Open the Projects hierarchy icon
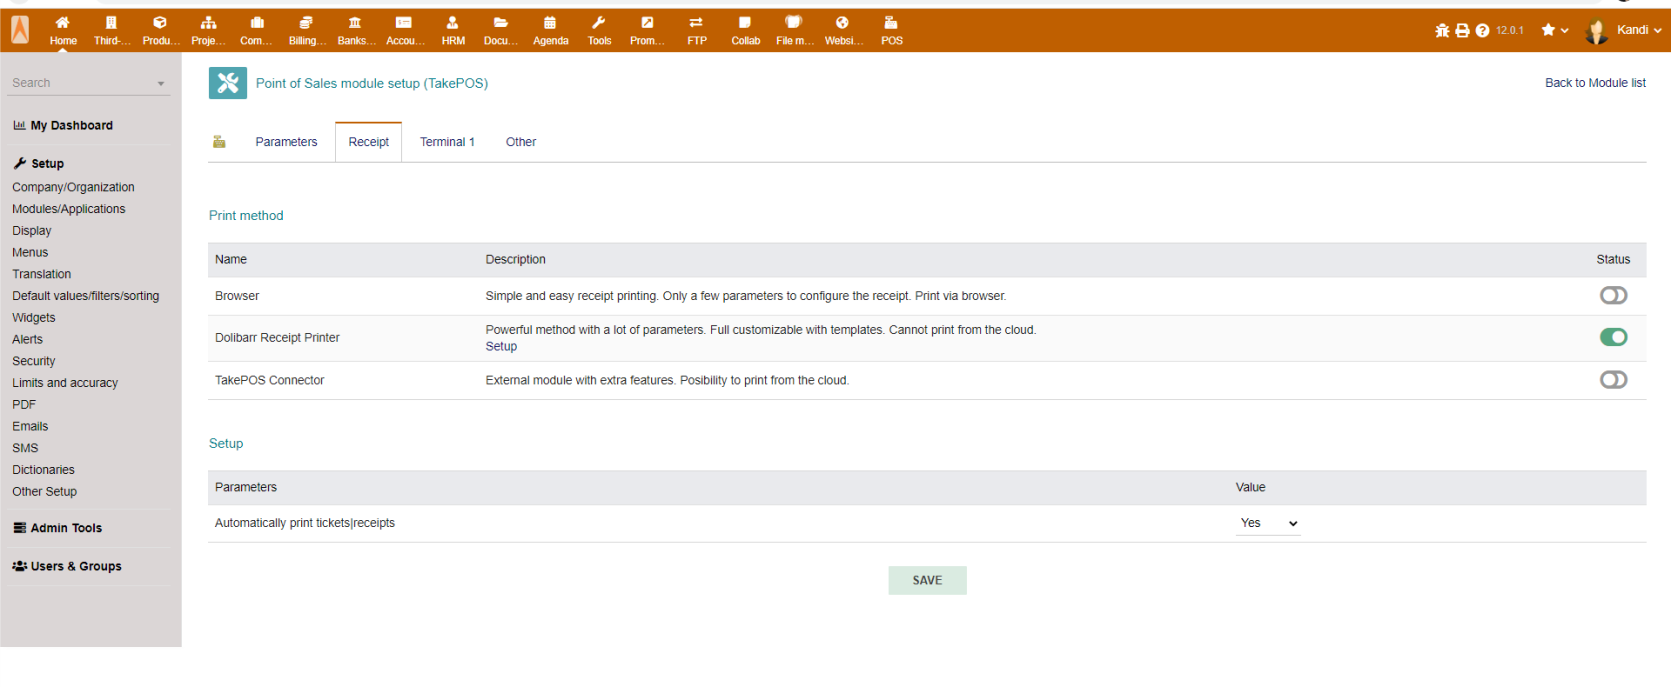This screenshot has width=1672, height=687. click(x=208, y=22)
